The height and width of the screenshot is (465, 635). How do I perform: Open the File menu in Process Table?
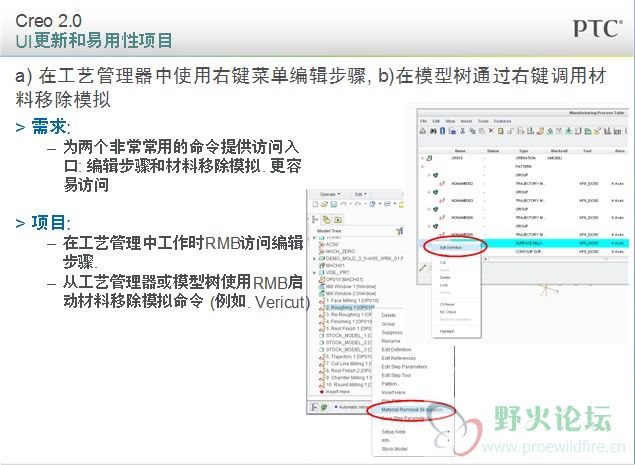423,121
